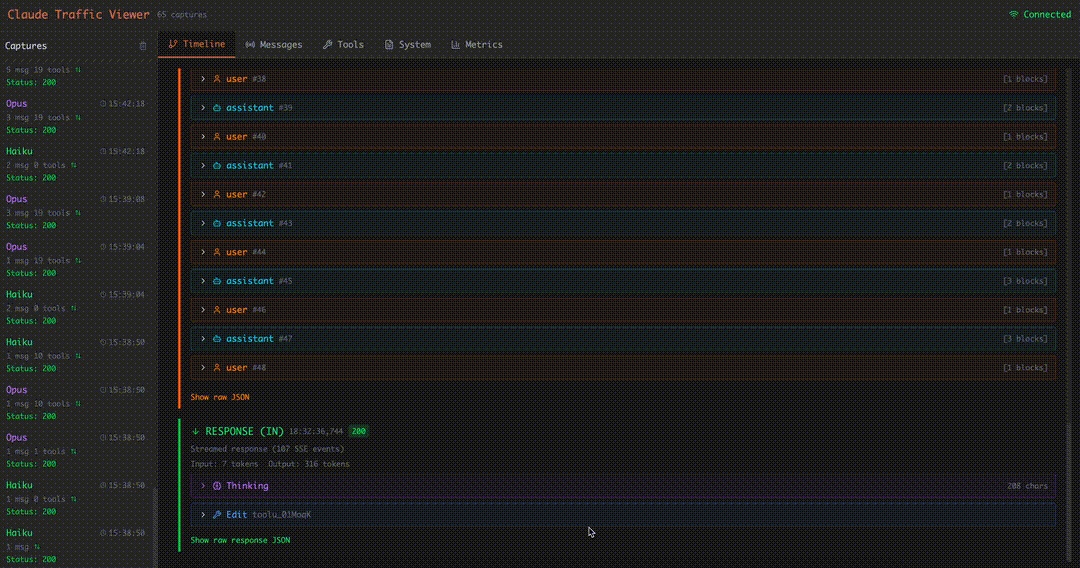Click the person icon on user #40

(217, 137)
